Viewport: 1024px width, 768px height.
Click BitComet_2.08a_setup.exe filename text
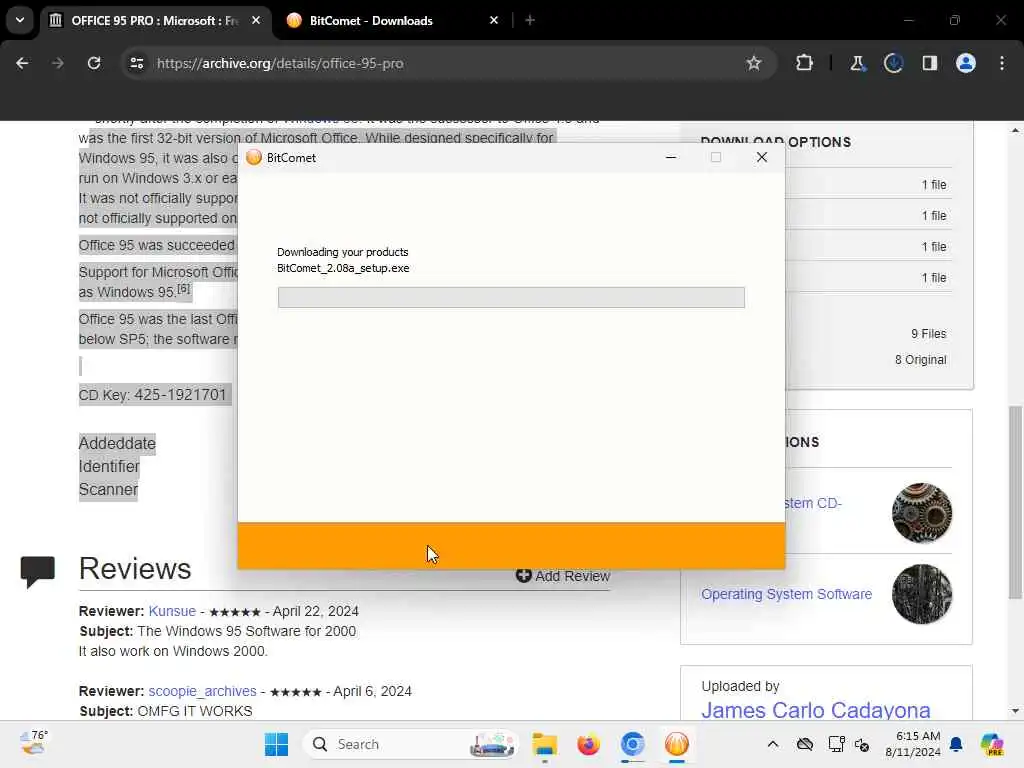(x=343, y=268)
